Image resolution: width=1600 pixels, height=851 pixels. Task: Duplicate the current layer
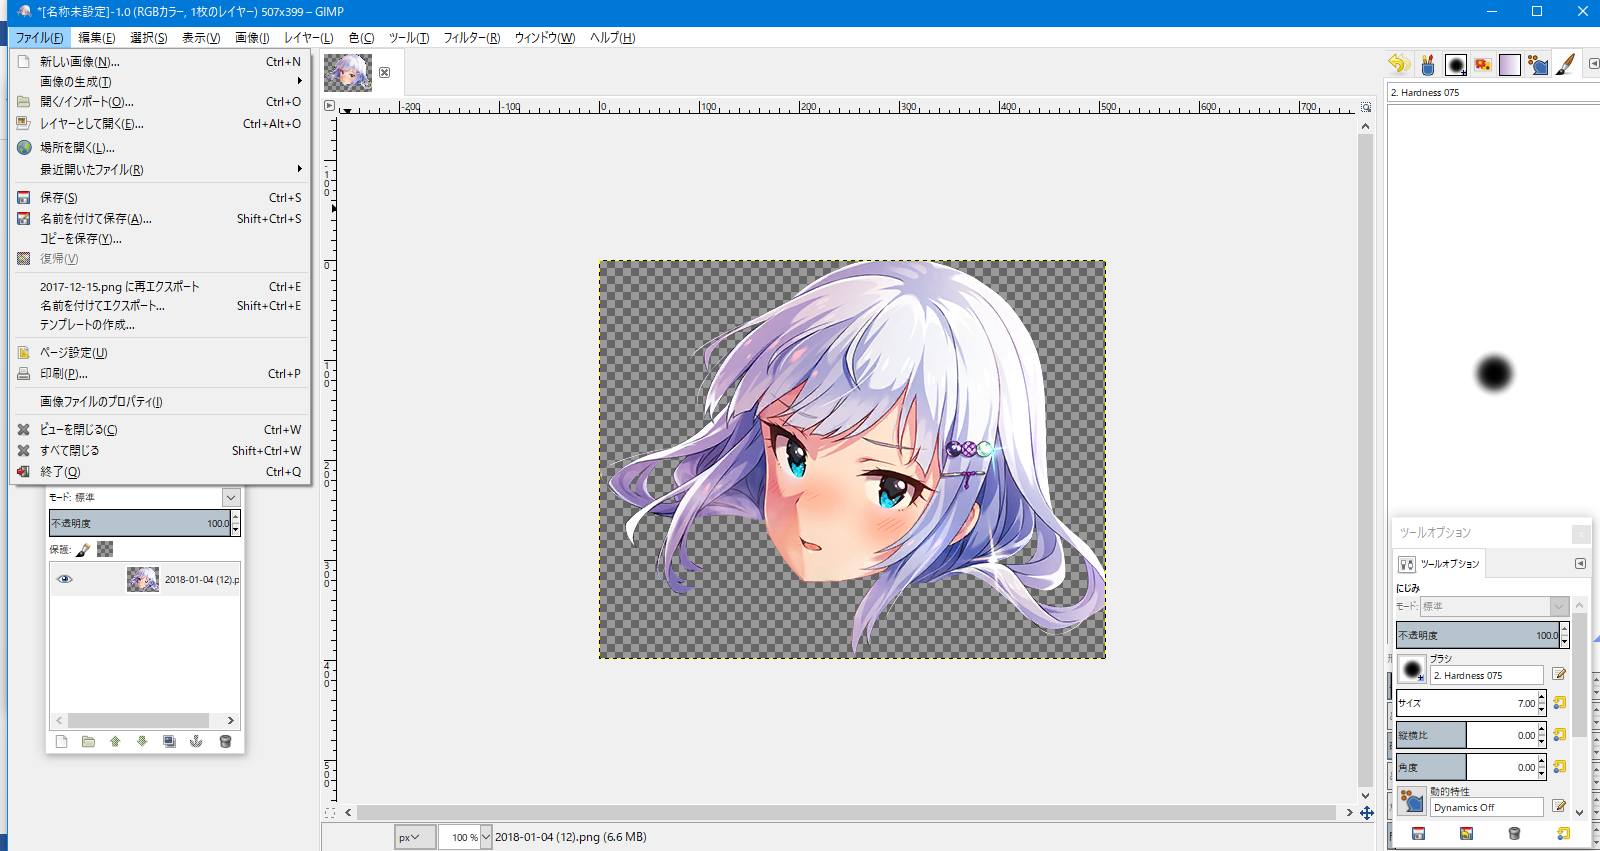click(x=169, y=741)
